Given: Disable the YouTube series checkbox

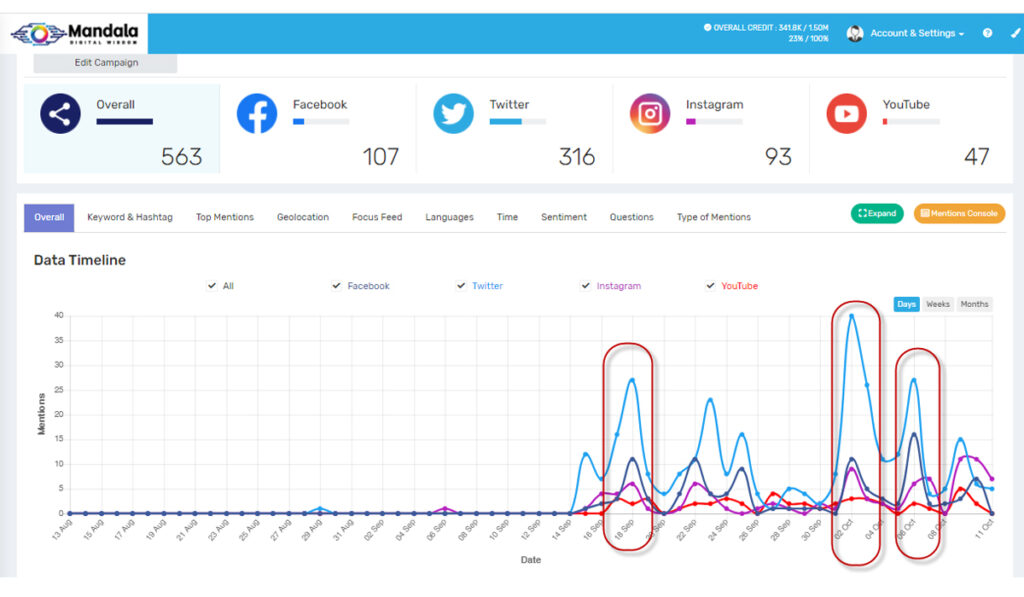Looking at the screenshot, I should [710, 285].
